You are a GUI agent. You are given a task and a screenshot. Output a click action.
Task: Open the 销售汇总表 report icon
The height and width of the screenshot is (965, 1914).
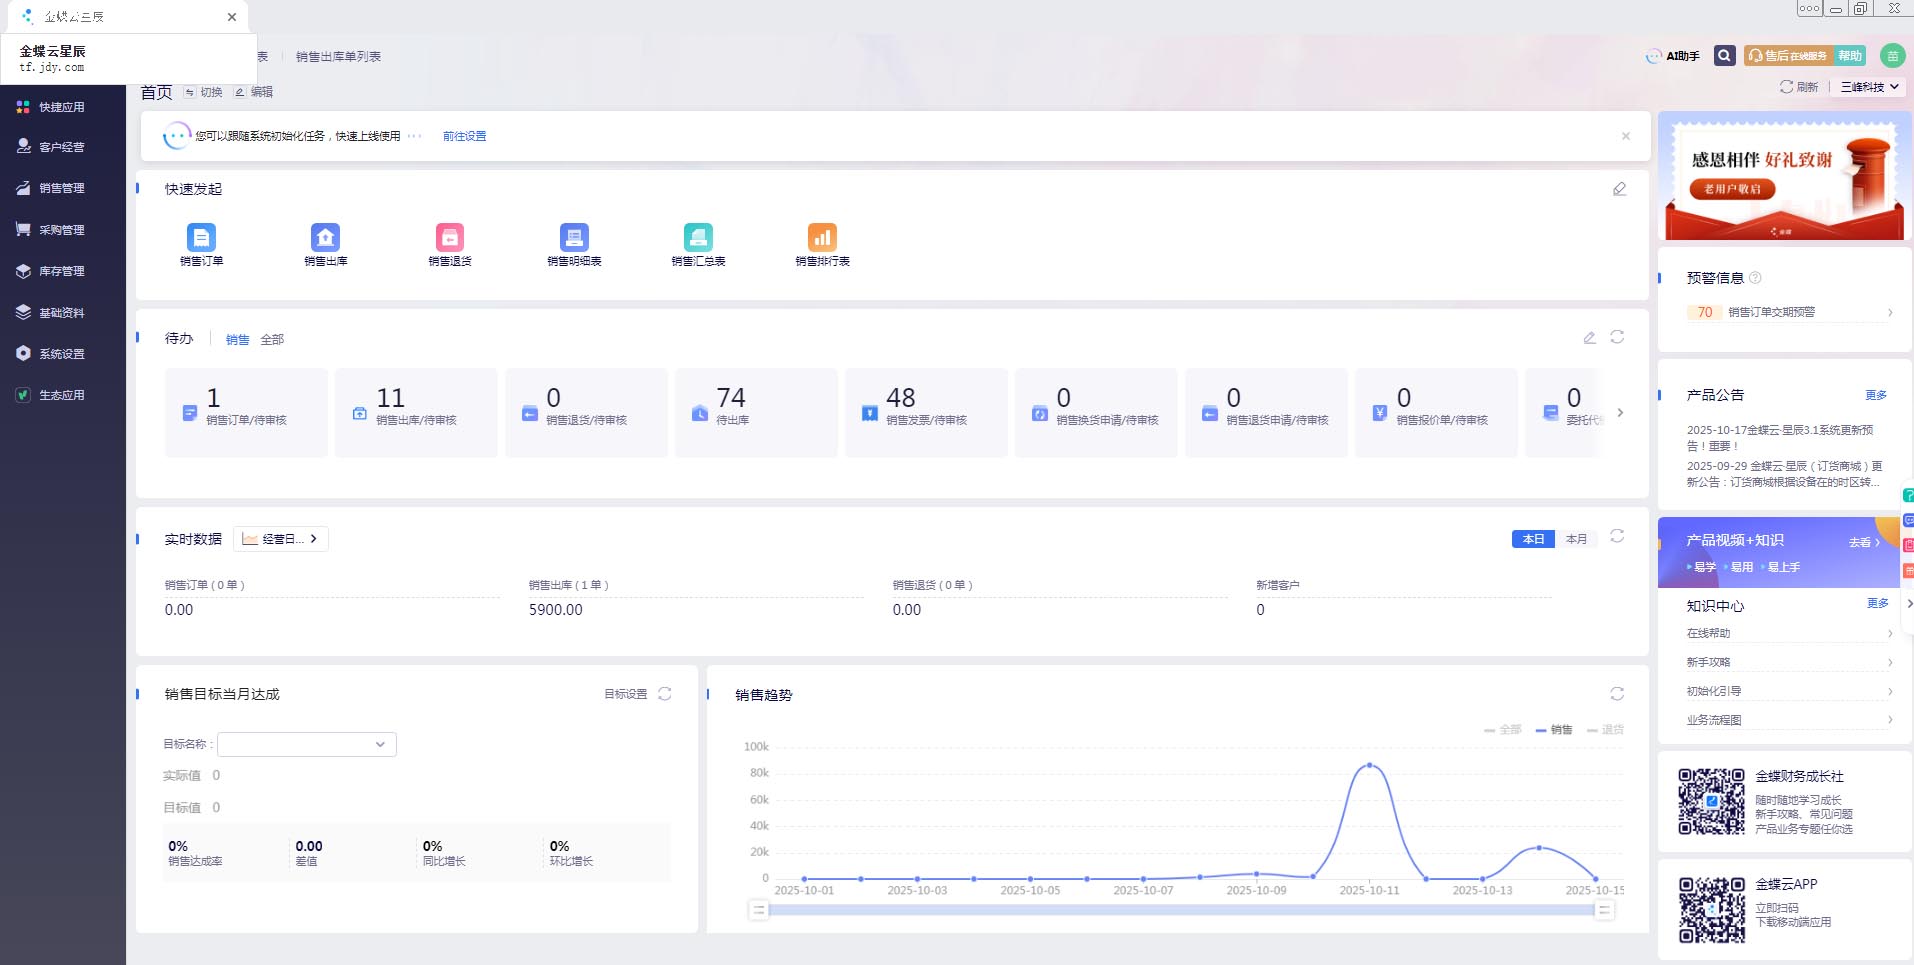click(698, 238)
